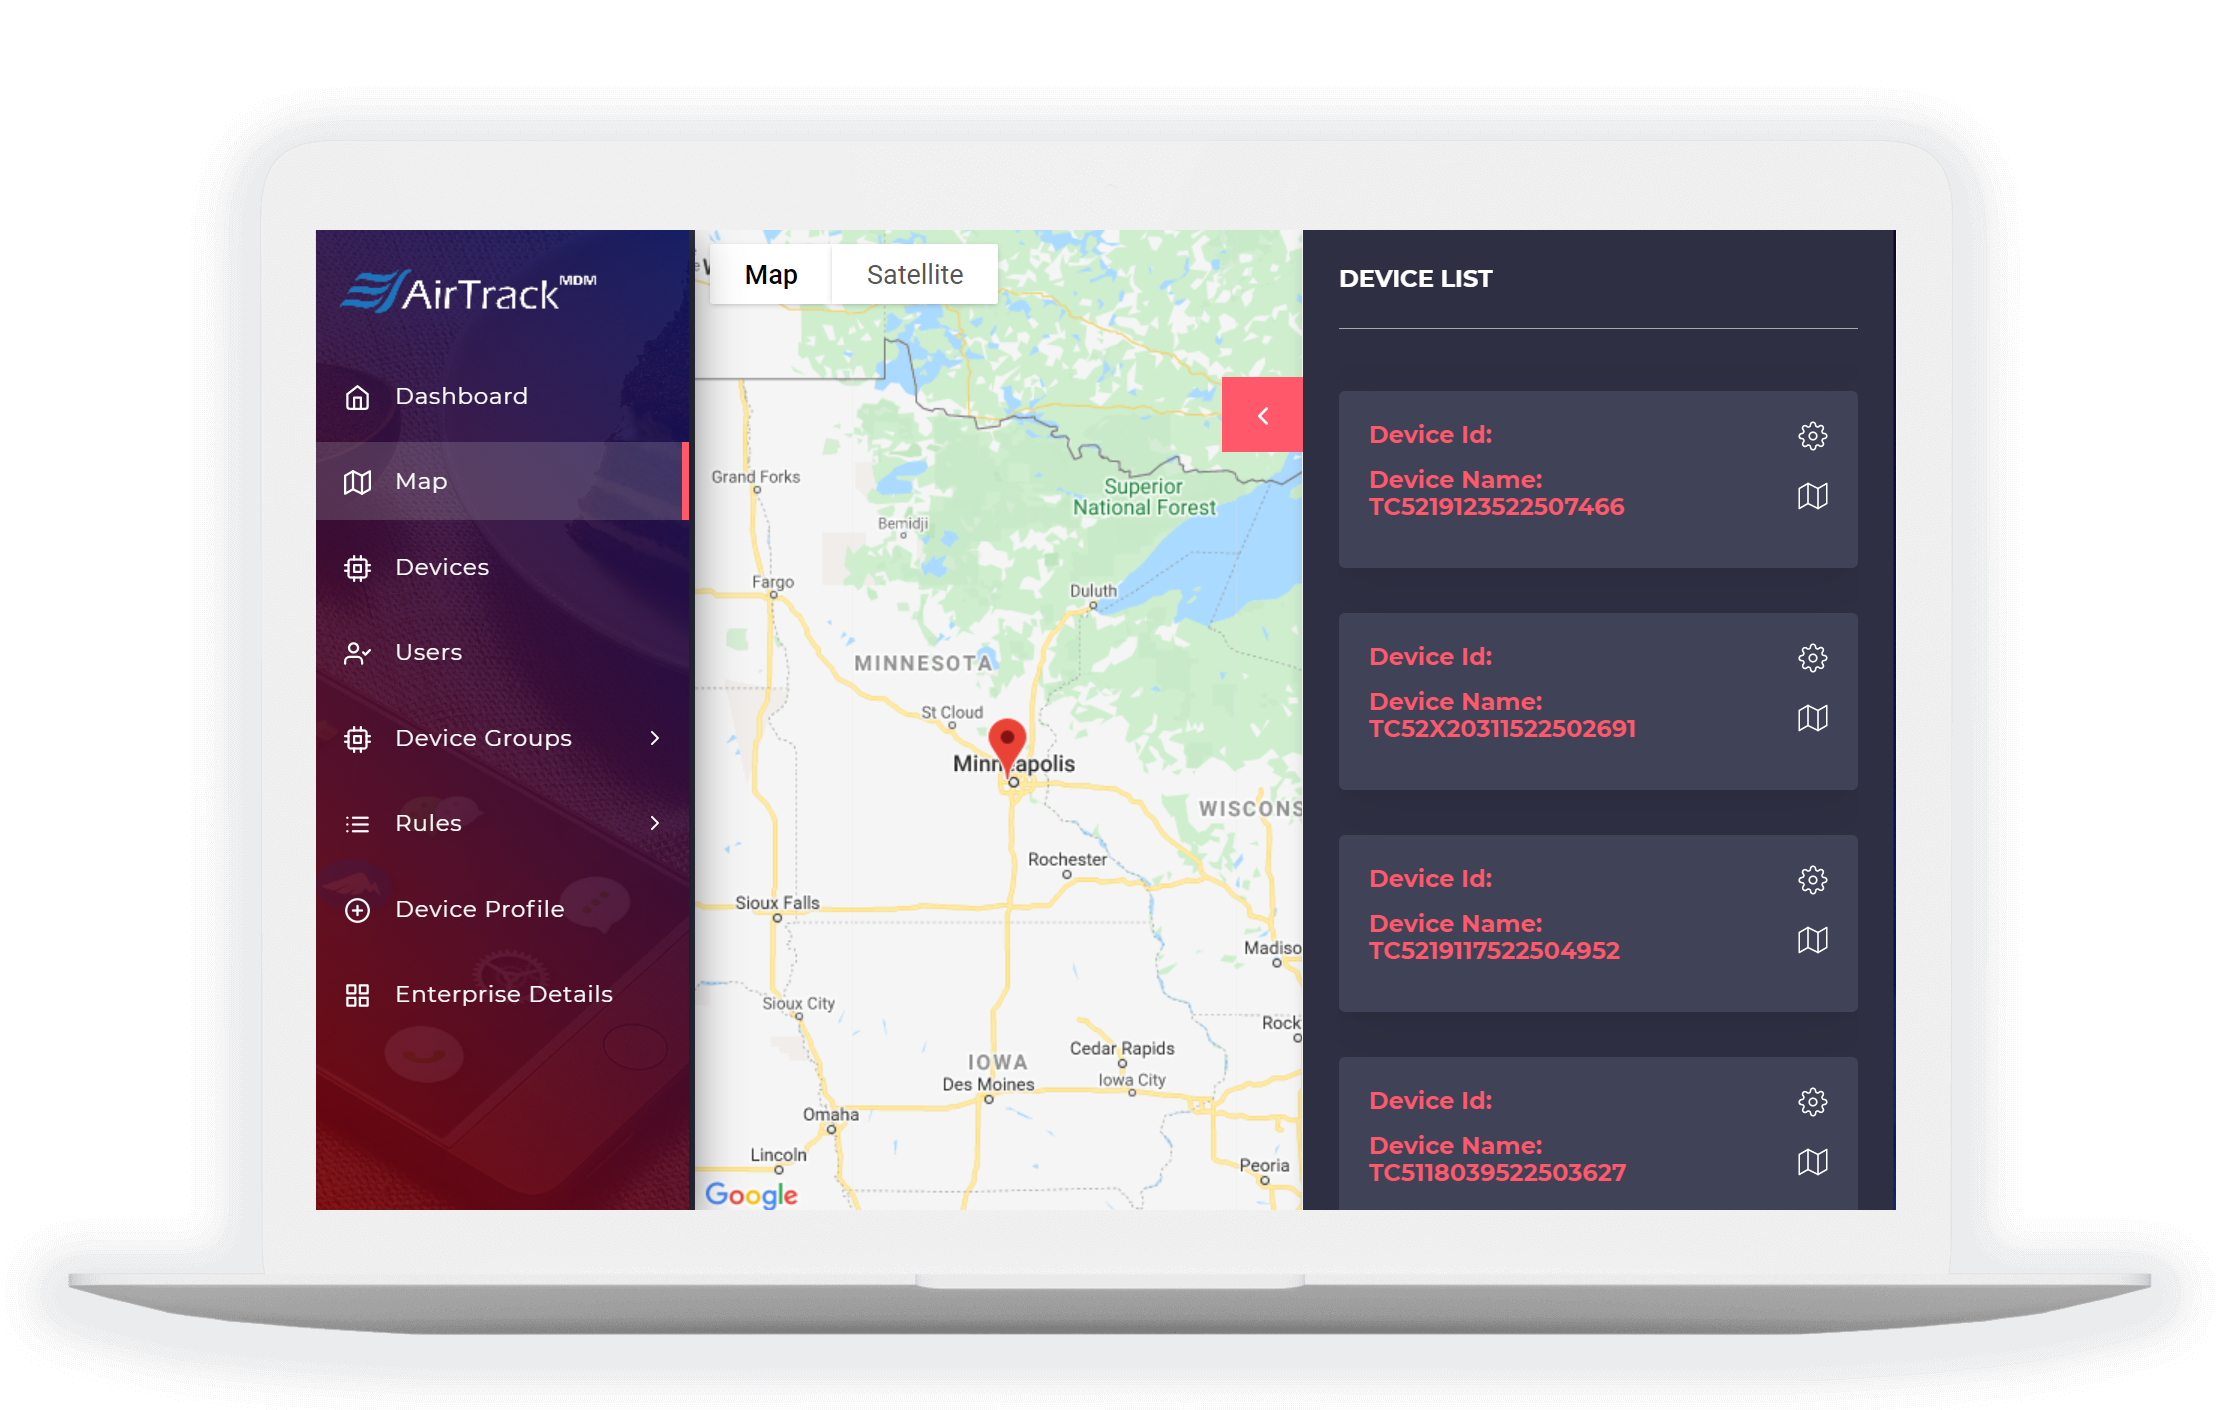Click Iowa City label on the map
This screenshot has height=1410, width=2219.
[x=1132, y=1080]
